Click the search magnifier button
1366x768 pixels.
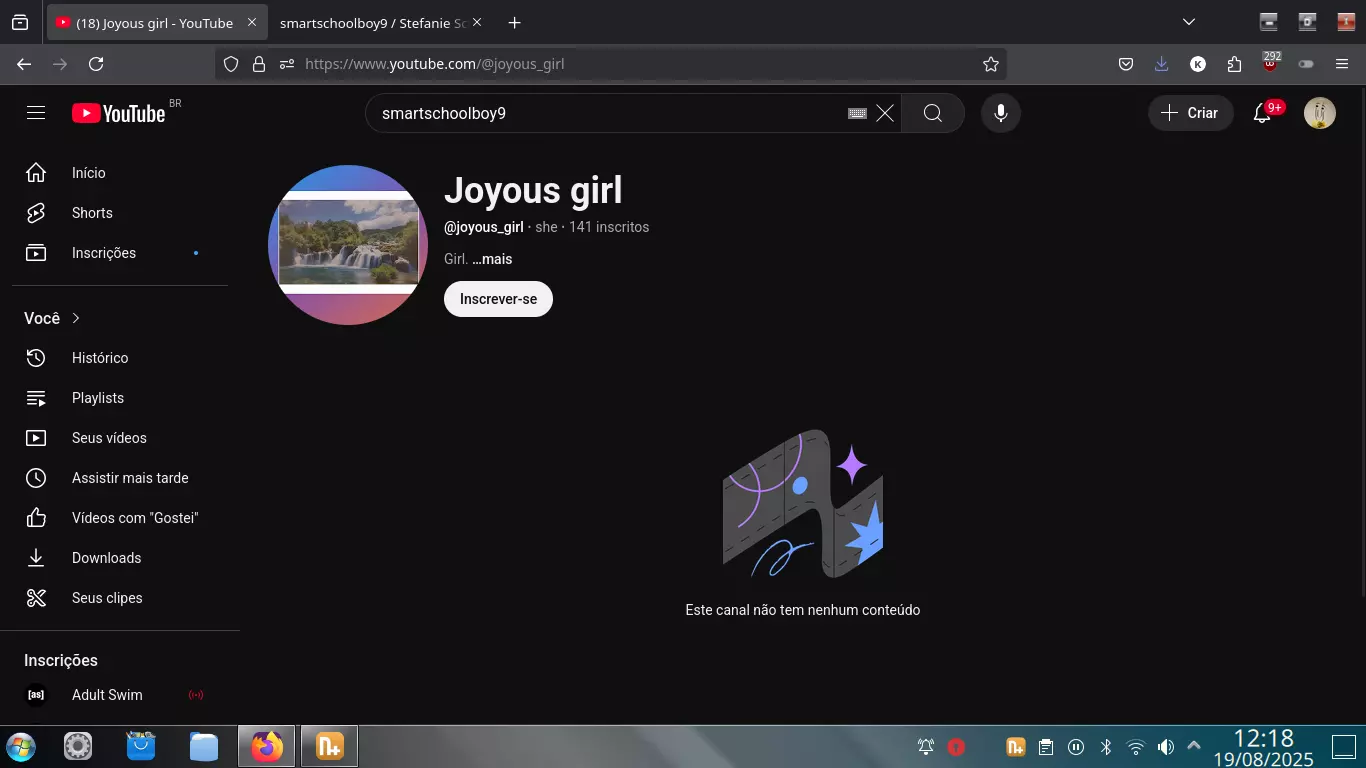pos(932,113)
